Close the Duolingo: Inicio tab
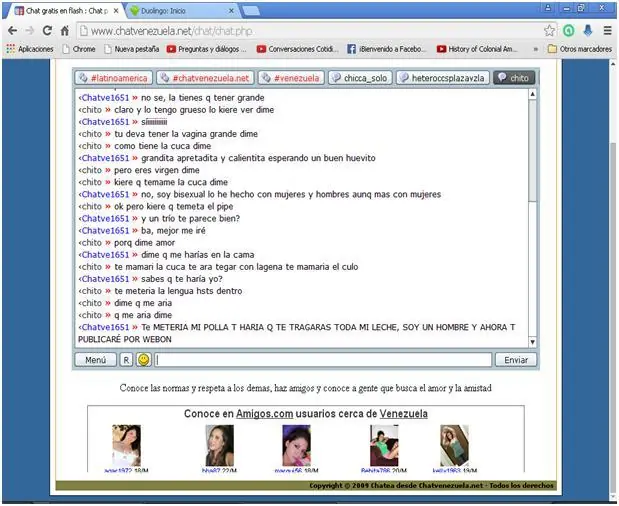Screen dimensions: 619x506 [x=231, y=11]
